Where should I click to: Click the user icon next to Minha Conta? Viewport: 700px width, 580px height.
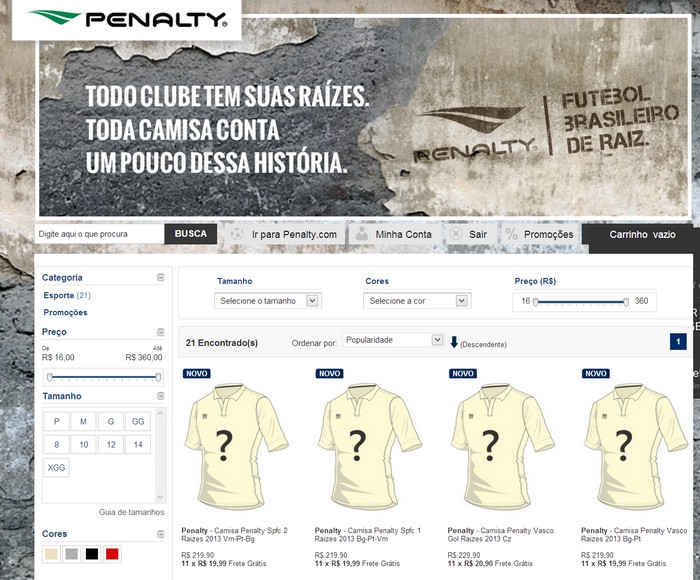click(362, 234)
